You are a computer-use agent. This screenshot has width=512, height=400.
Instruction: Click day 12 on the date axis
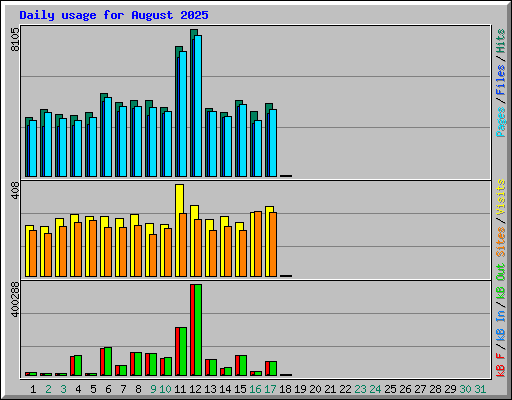coord(195,389)
